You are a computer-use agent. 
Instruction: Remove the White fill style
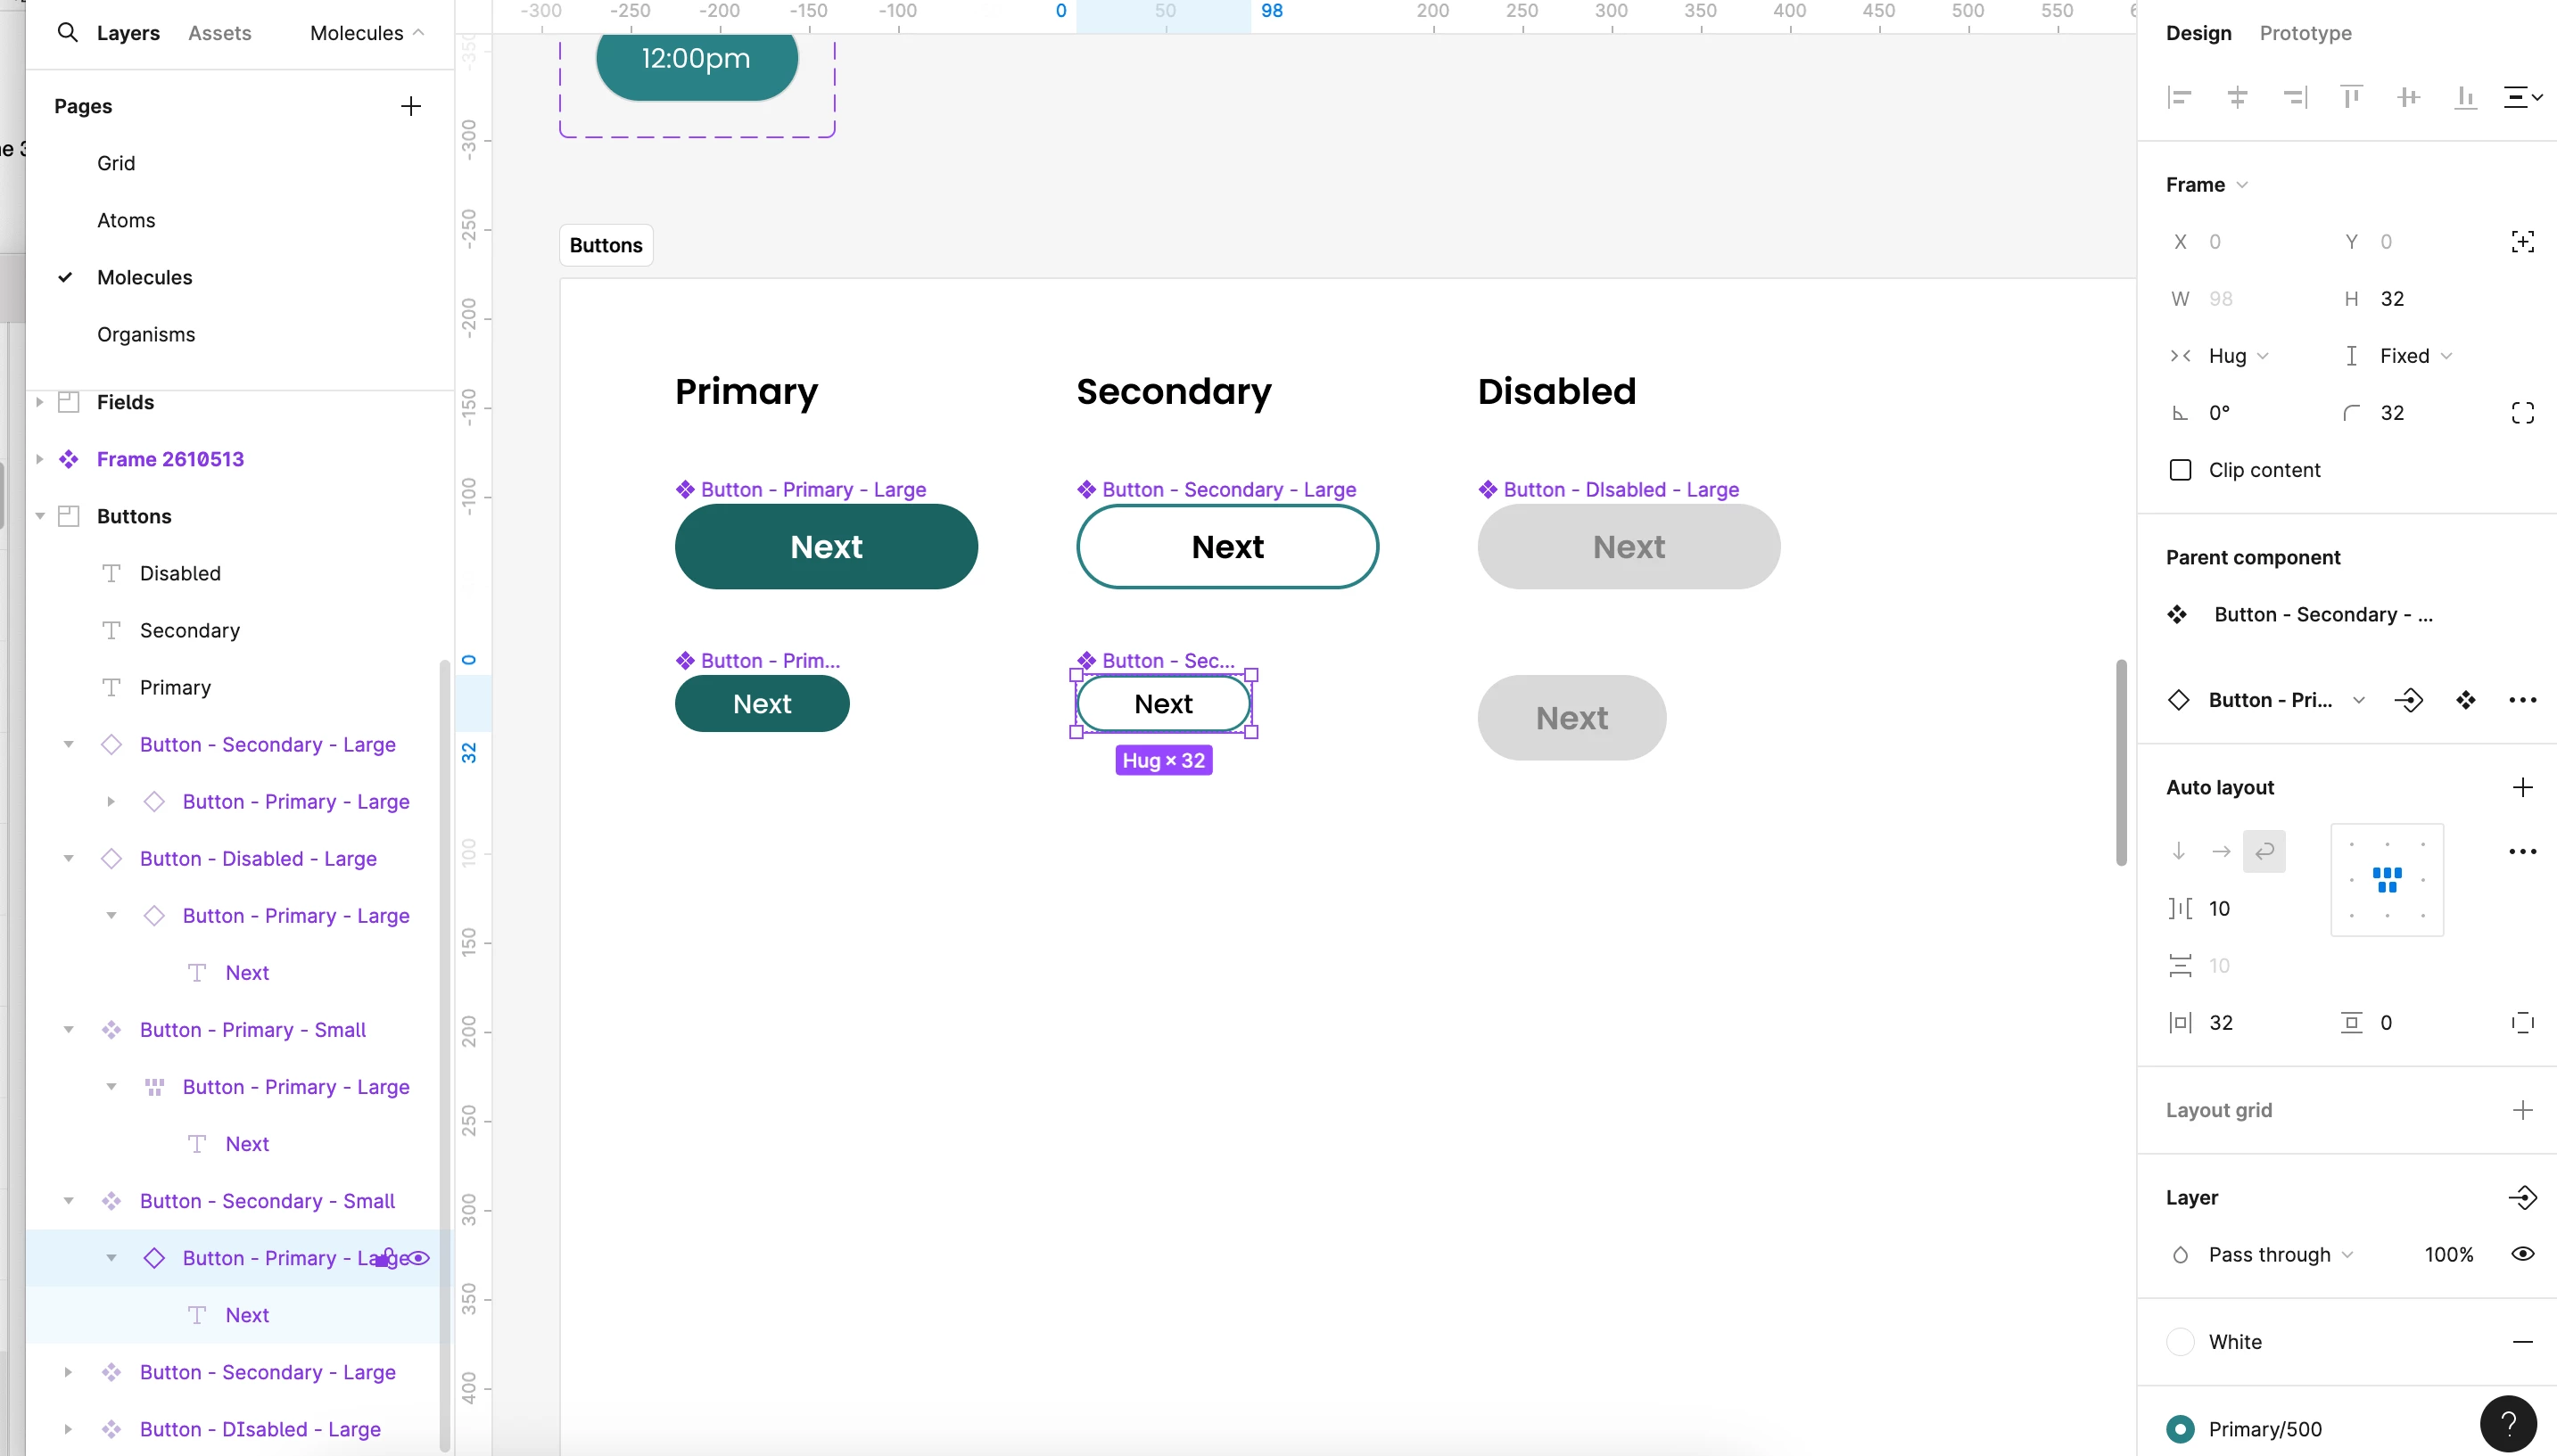[2523, 1342]
